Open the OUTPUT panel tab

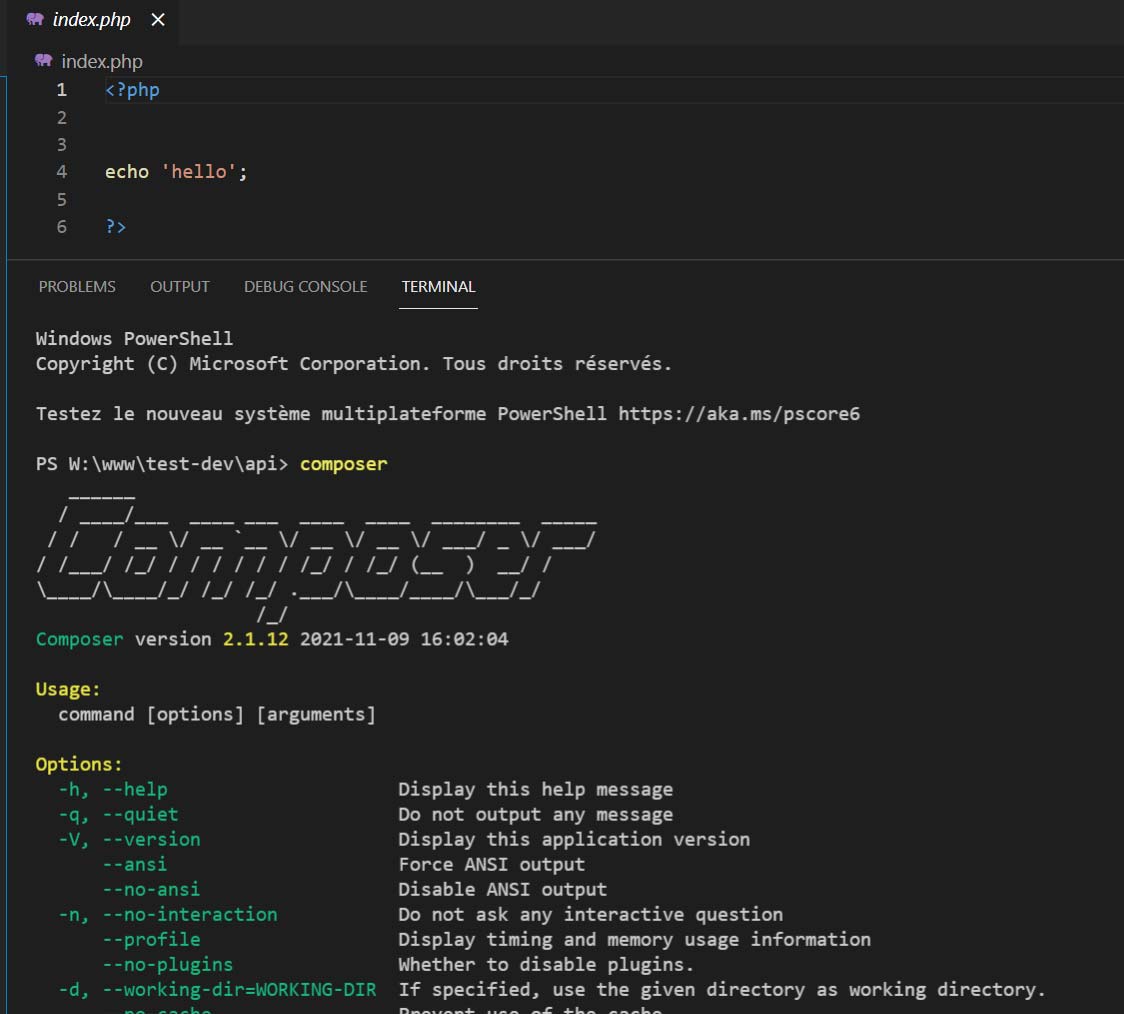pyautogui.click(x=180, y=287)
